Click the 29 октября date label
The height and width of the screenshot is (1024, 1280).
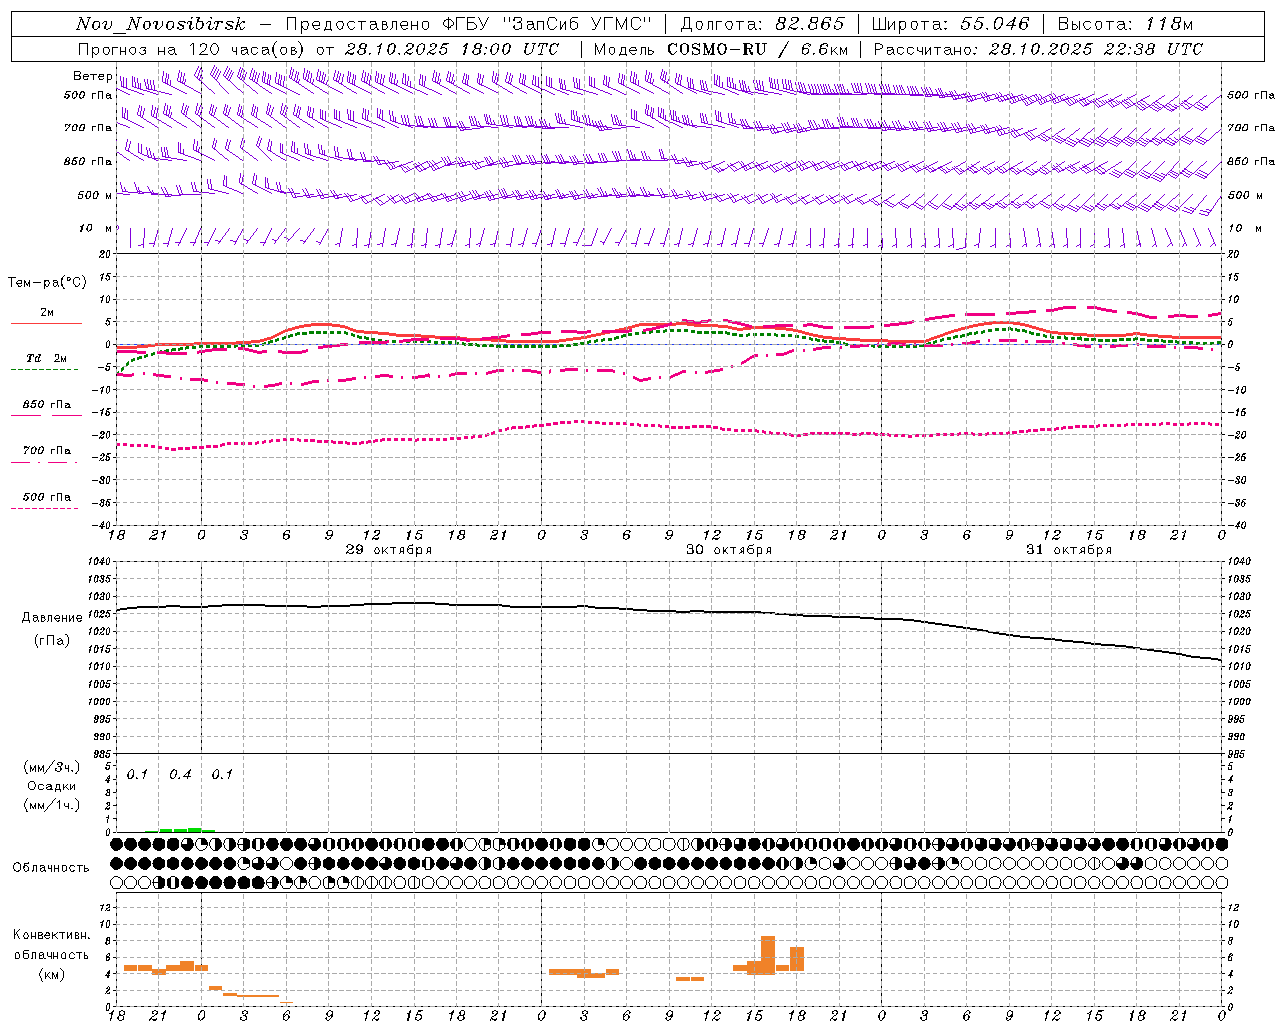coord(389,550)
